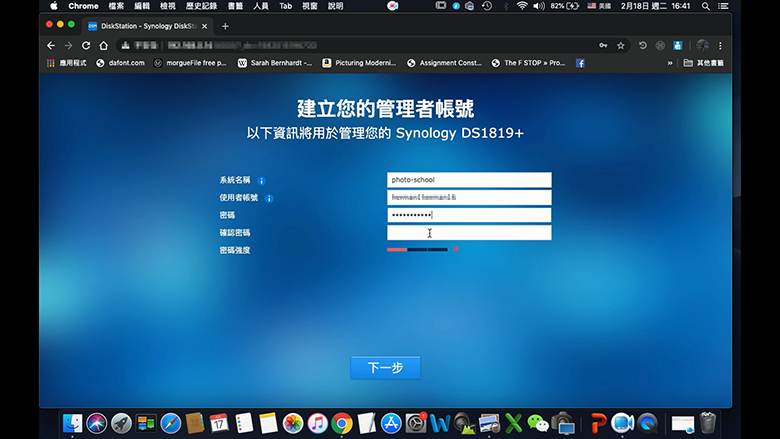The width and height of the screenshot is (780, 439).
Task: Open the Chrome three-dot menu
Action: (x=720, y=46)
